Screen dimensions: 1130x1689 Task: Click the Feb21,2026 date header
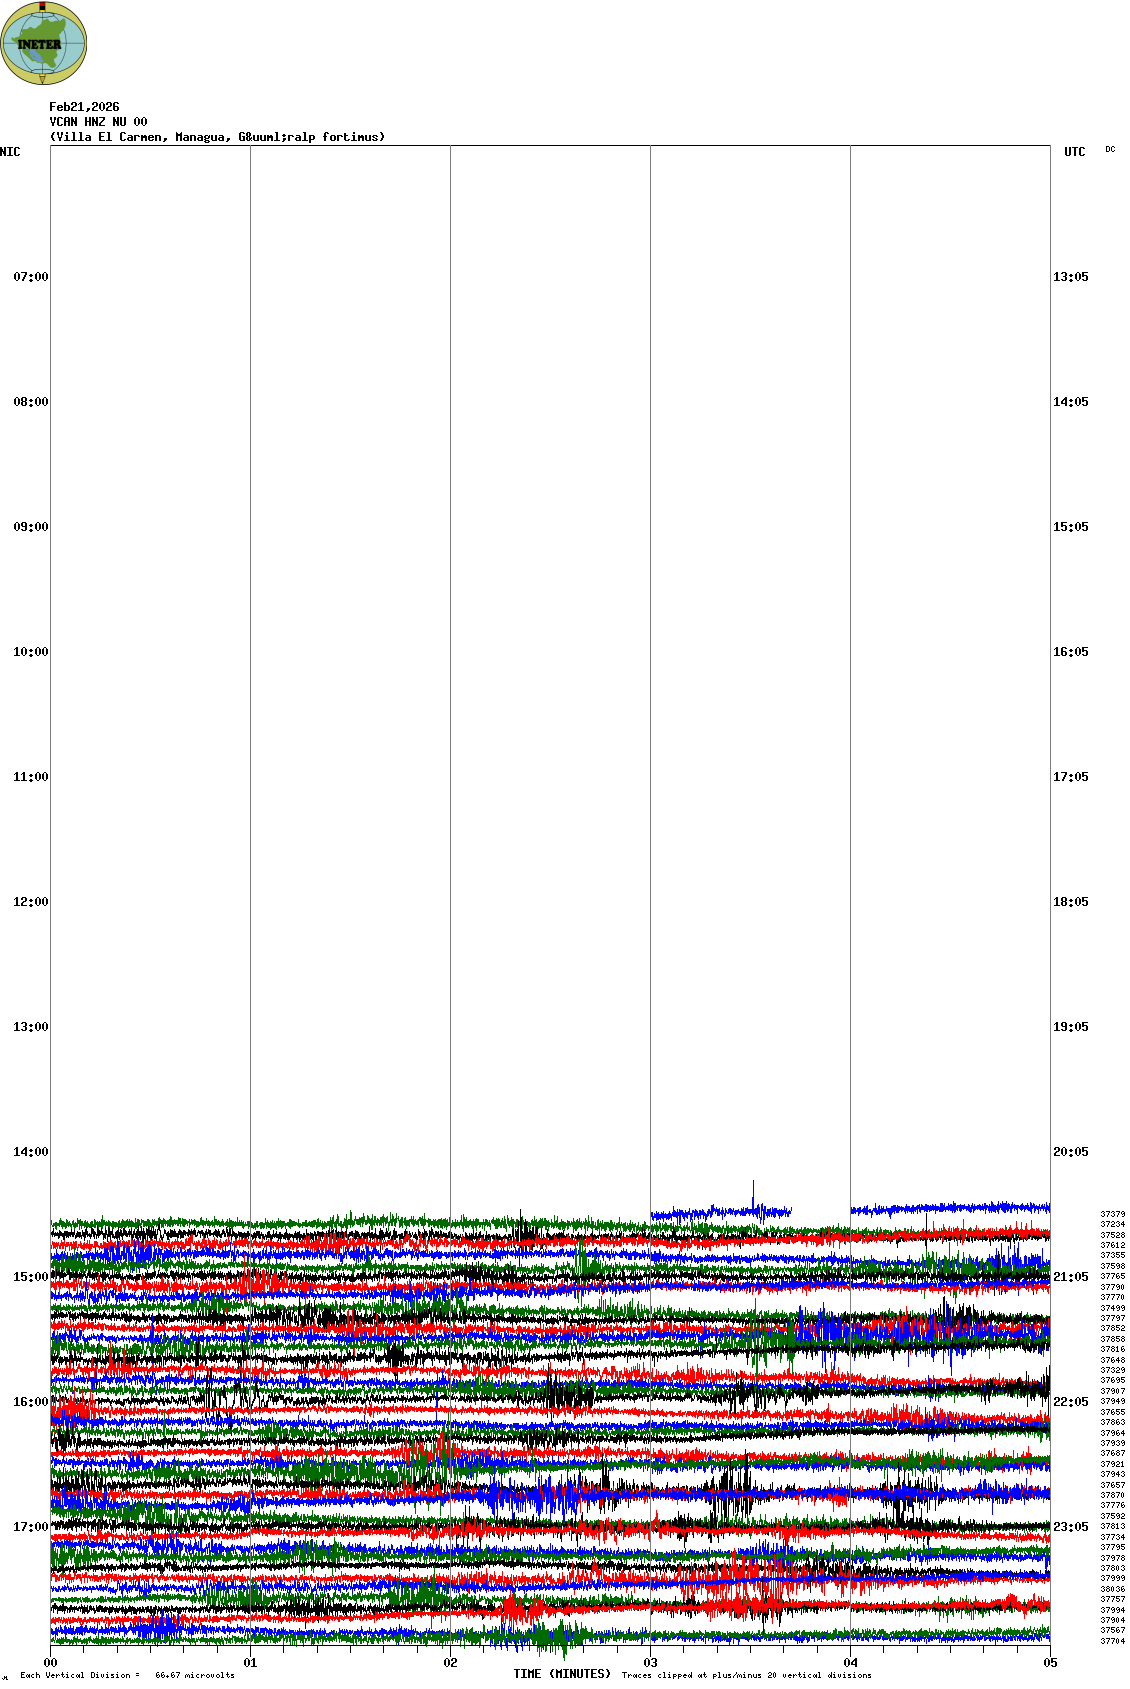pyautogui.click(x=84, y=107)
